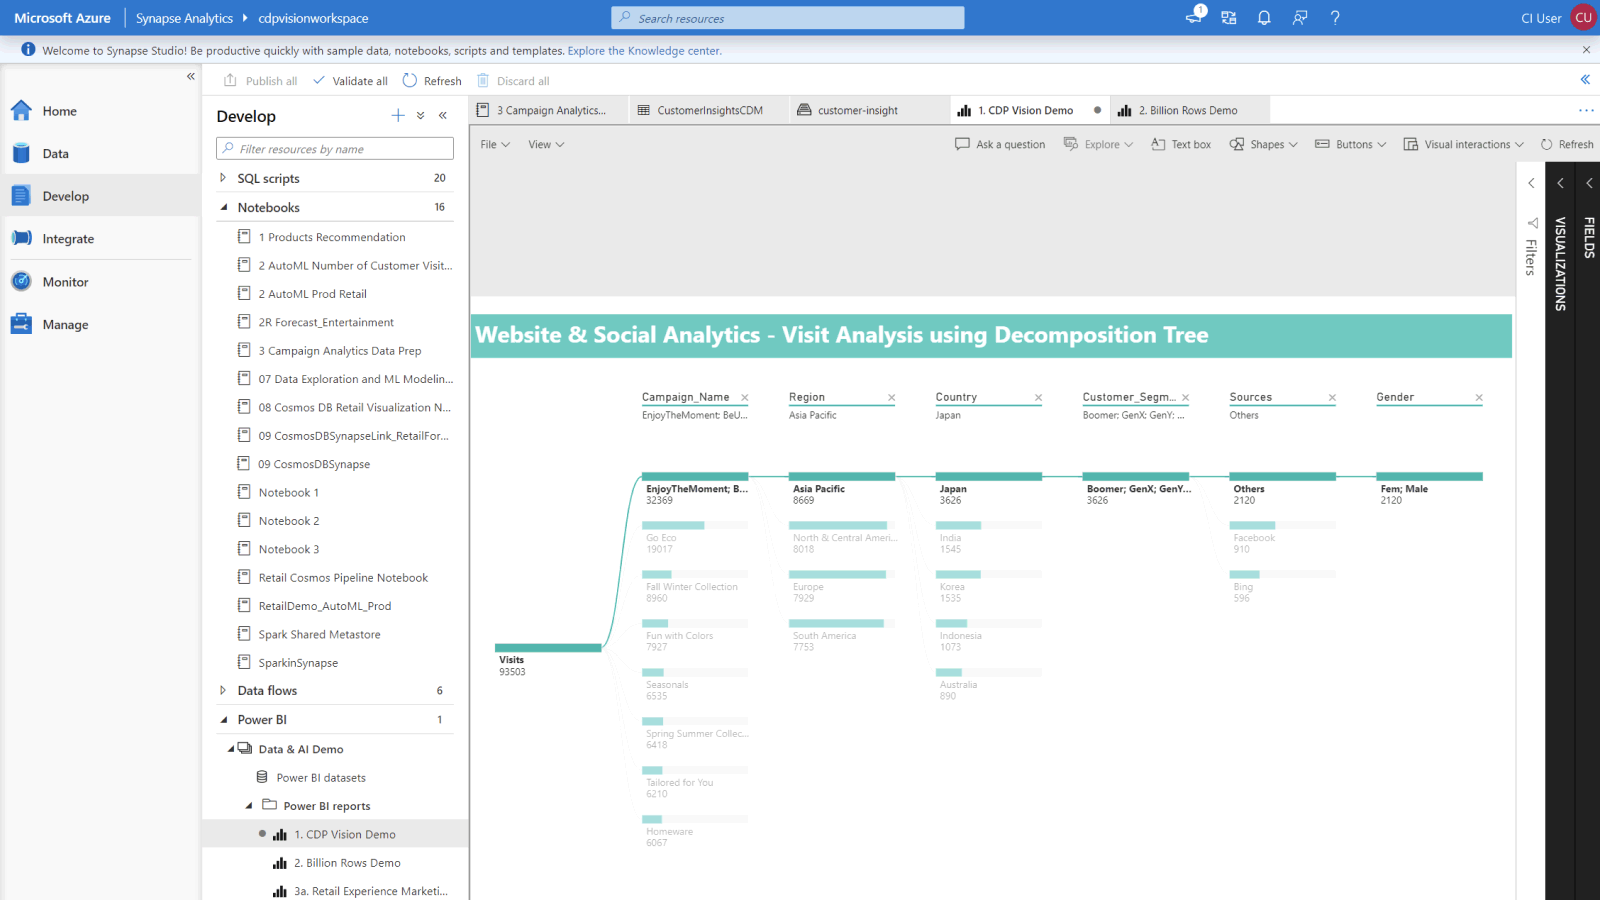Expand the Fields pane arrow
This screenshot has height=900, width=1600.
[x=1589, y=183]
